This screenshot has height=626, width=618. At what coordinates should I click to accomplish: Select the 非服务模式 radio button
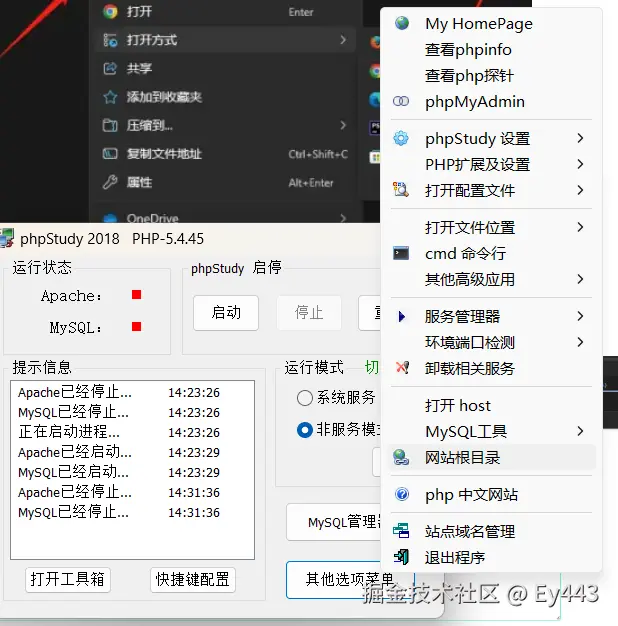(305, 430)
